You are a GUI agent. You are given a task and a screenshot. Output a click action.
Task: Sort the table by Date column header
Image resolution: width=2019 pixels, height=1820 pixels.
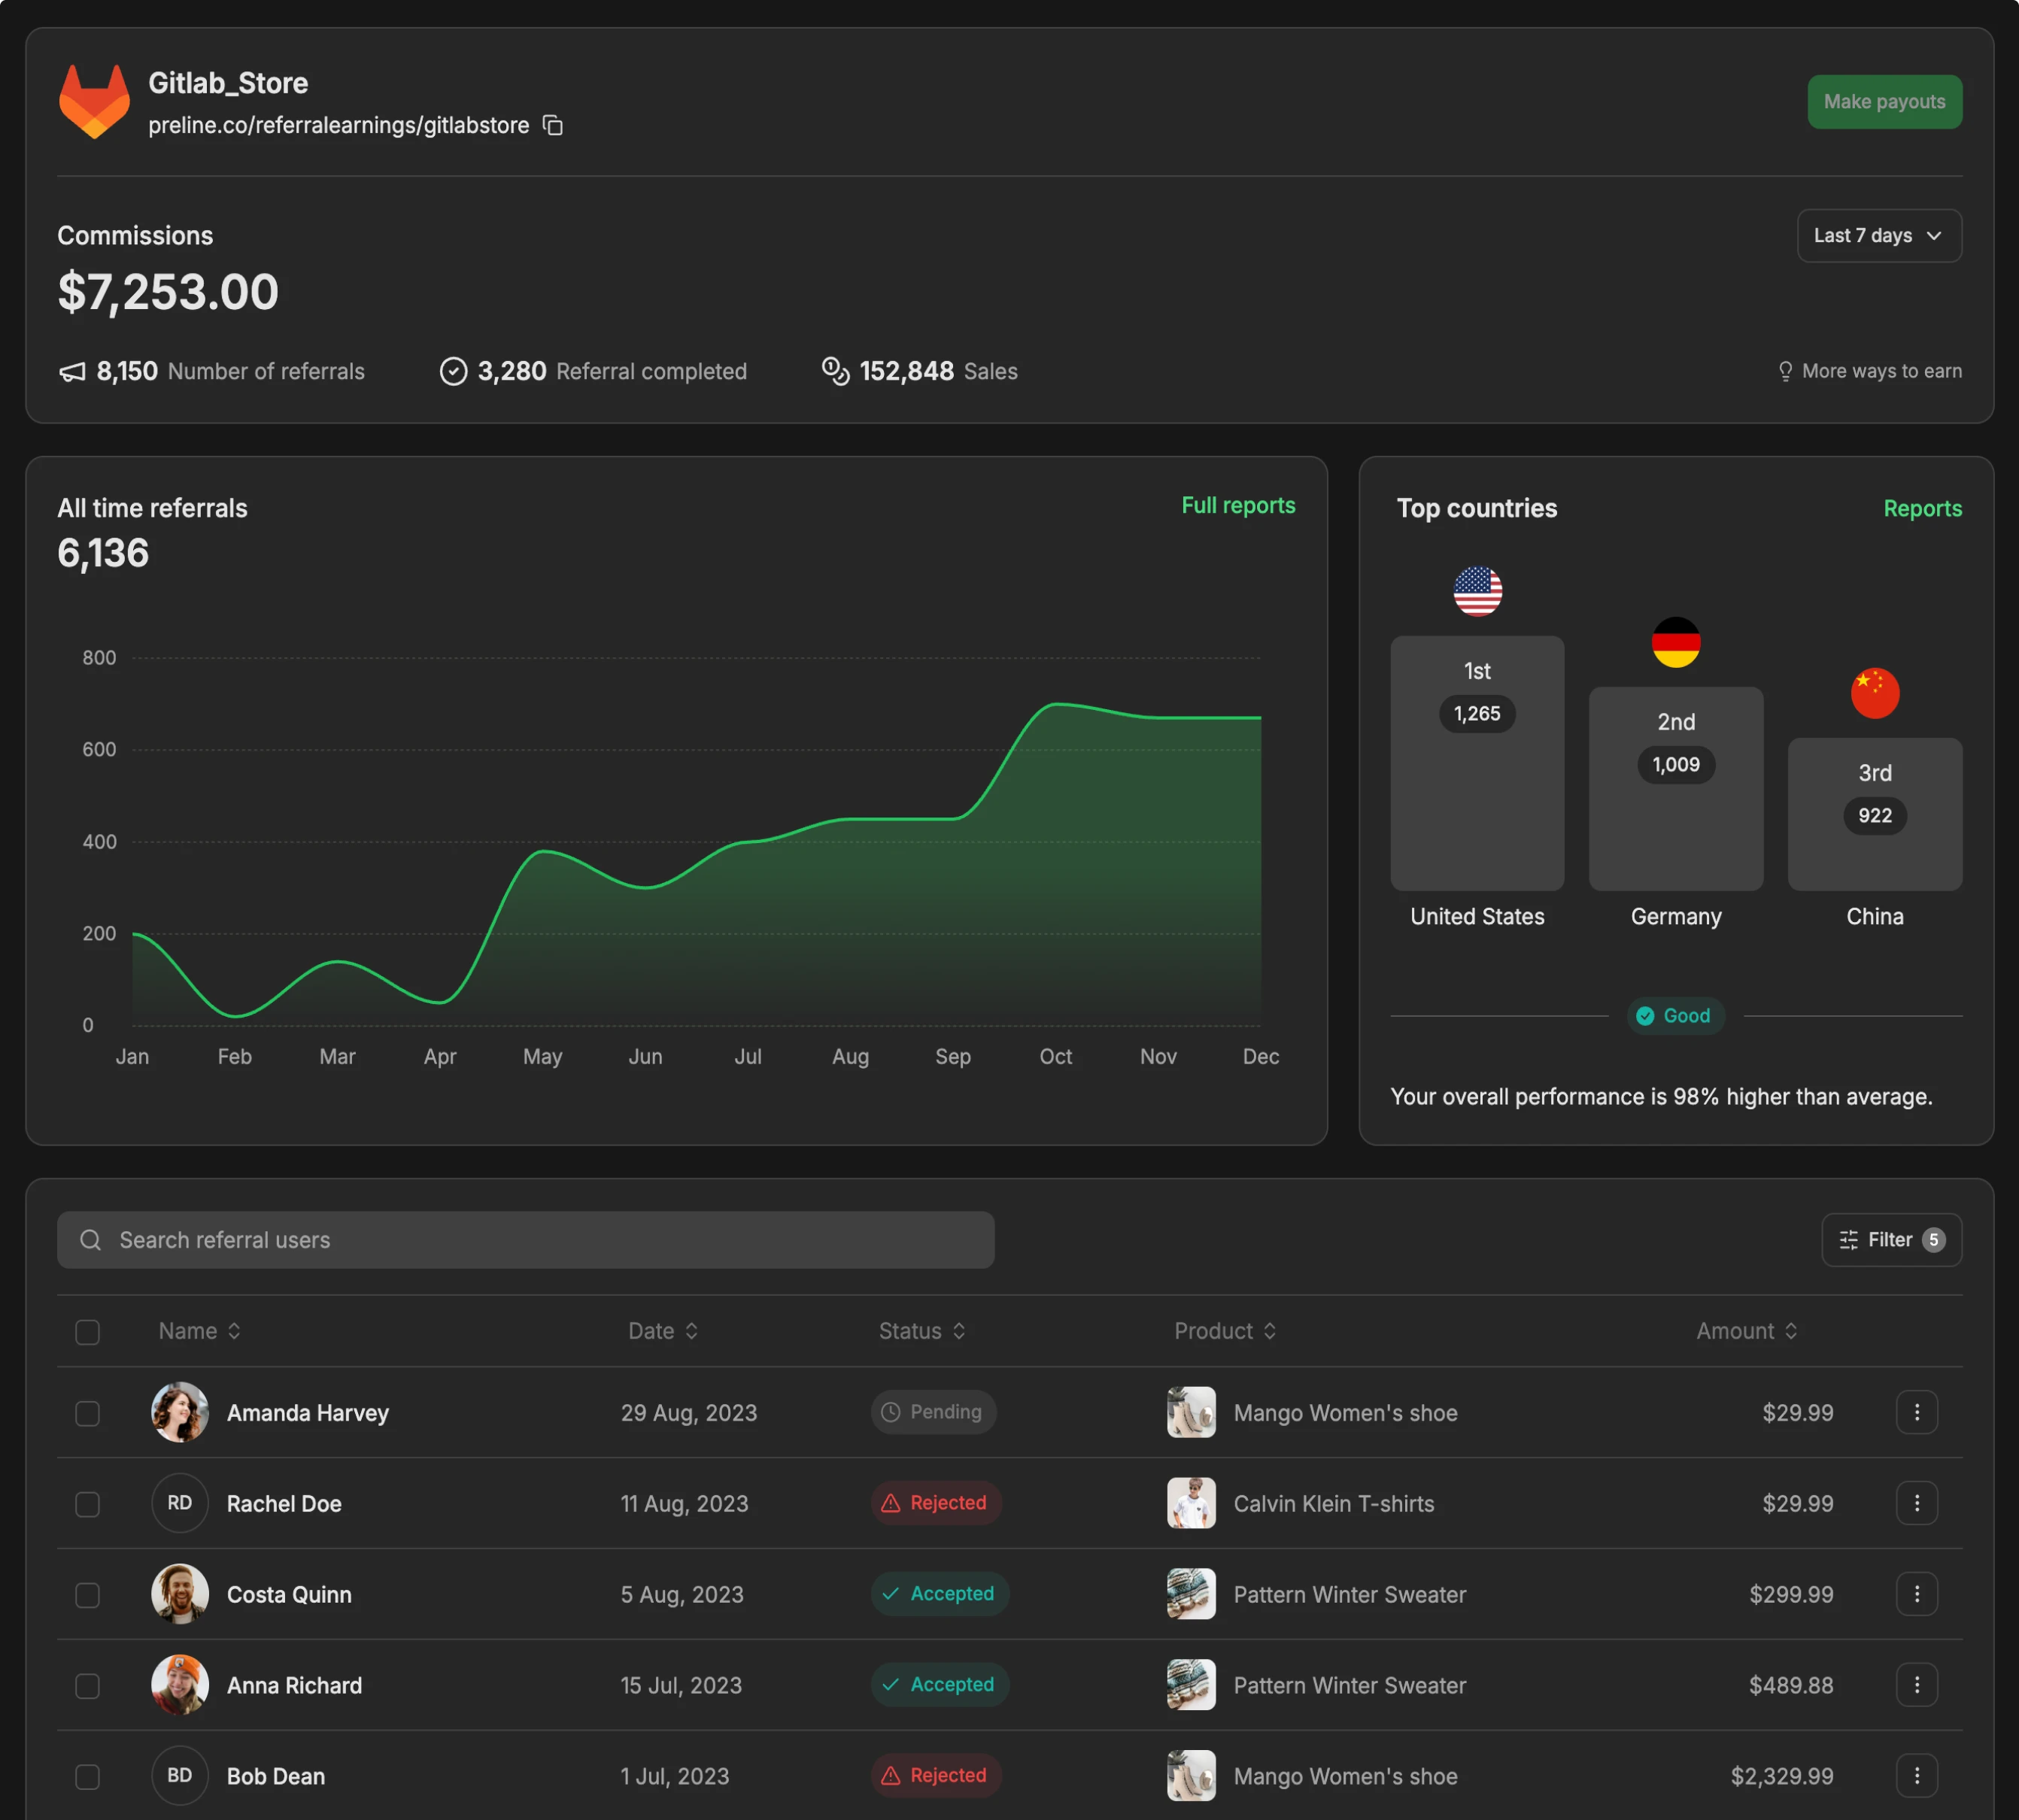click(x=662, y=1331)
